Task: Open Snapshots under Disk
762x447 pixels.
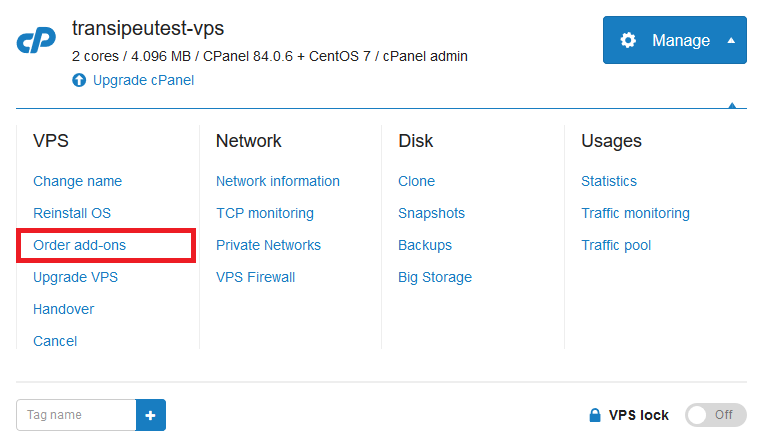Action: click(432, 213)
